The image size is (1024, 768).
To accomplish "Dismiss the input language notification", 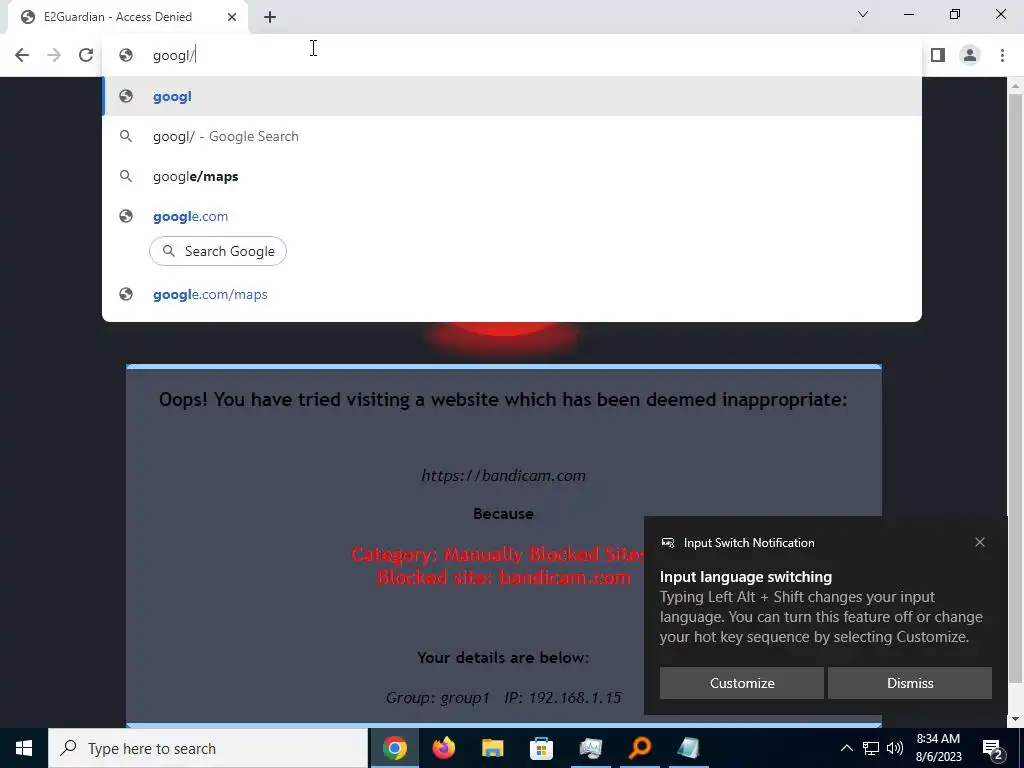I will tap(910, 683).
